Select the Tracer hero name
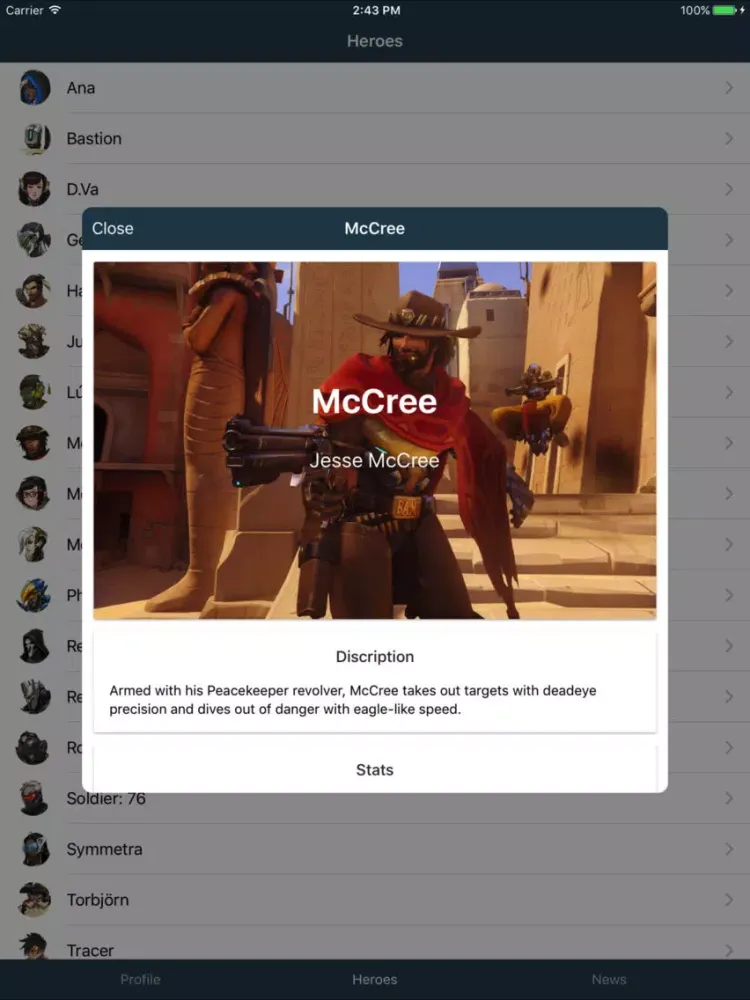Image resolution: width=750 pixels, height=1000 pixels. click(90, 950)
